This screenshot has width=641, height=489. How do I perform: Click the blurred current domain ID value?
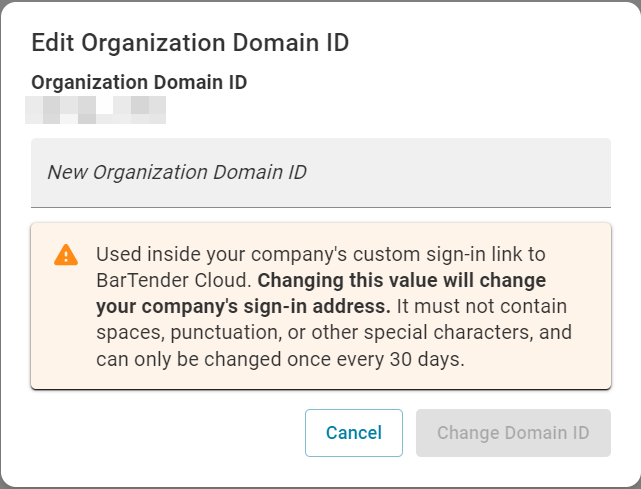click(95, 110)
